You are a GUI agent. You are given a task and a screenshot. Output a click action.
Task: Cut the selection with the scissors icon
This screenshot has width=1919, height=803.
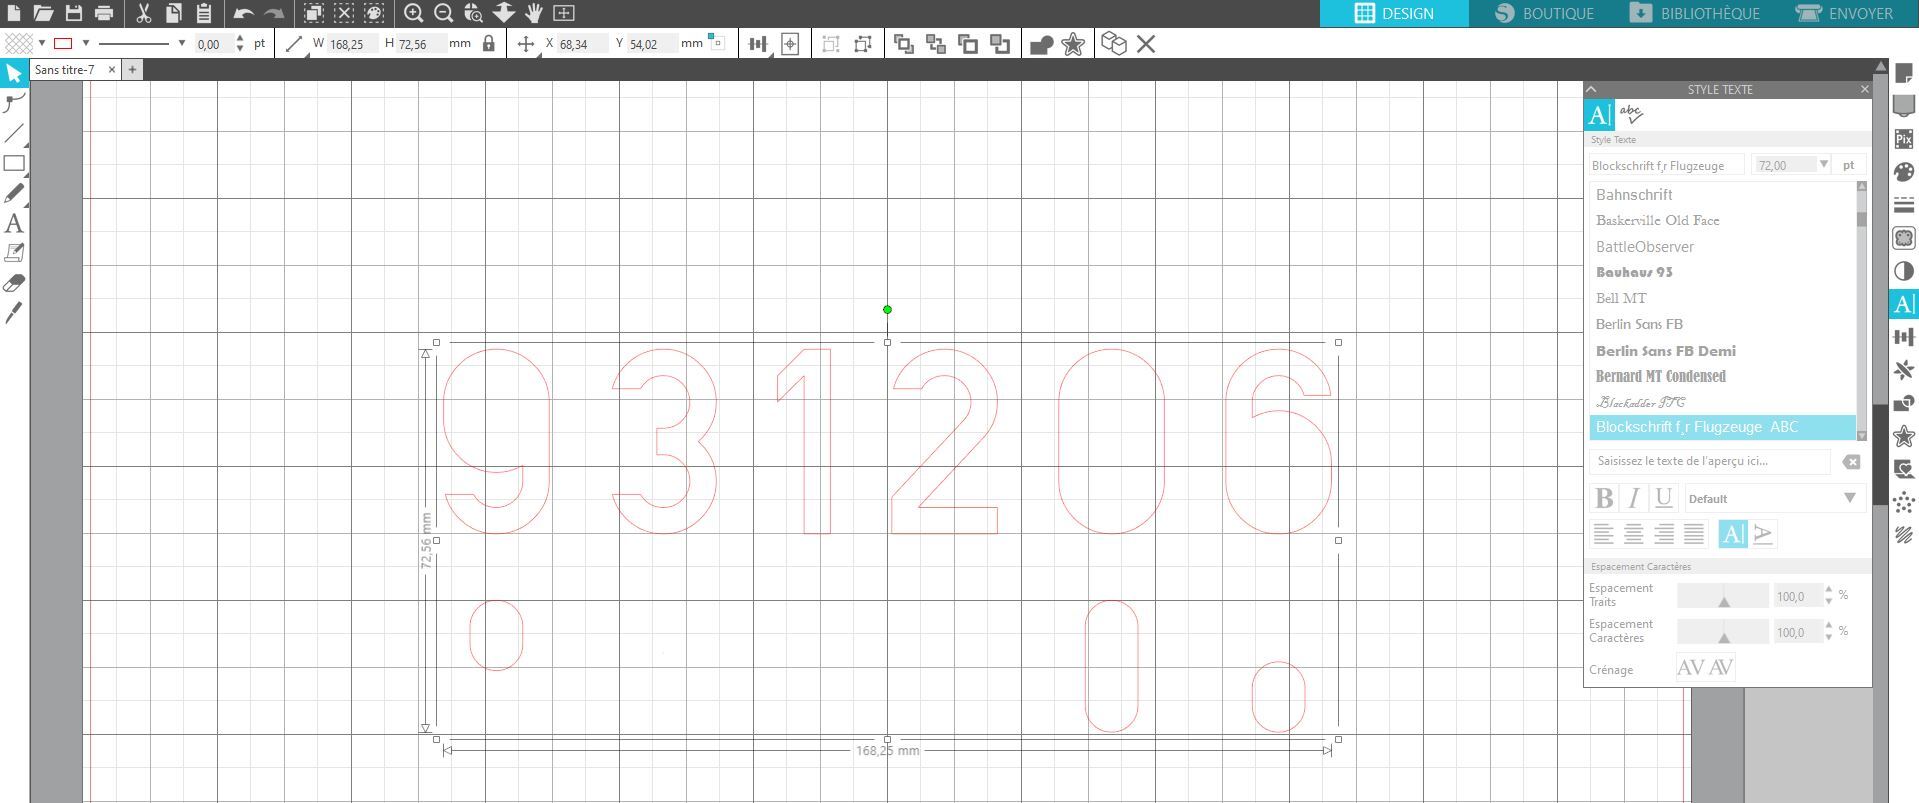(x=143, y=13)
